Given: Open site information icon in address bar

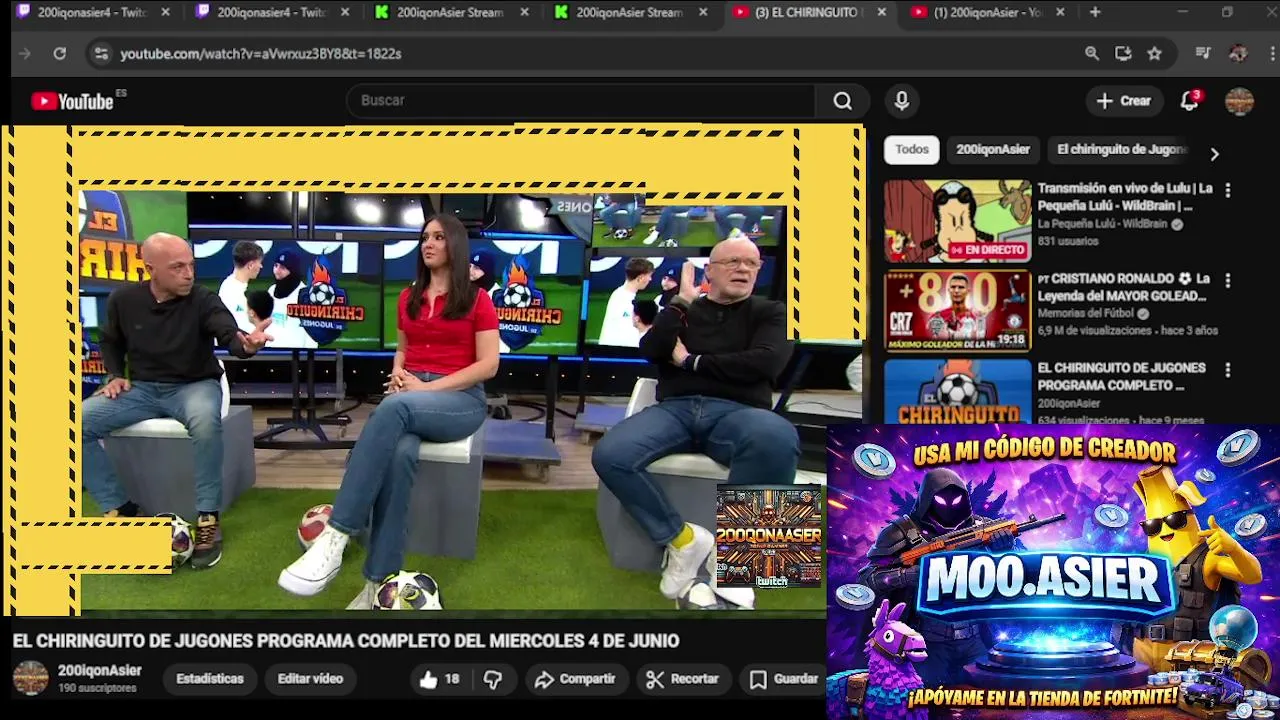Looking at the screenshot, I should [x=100, y=54].
